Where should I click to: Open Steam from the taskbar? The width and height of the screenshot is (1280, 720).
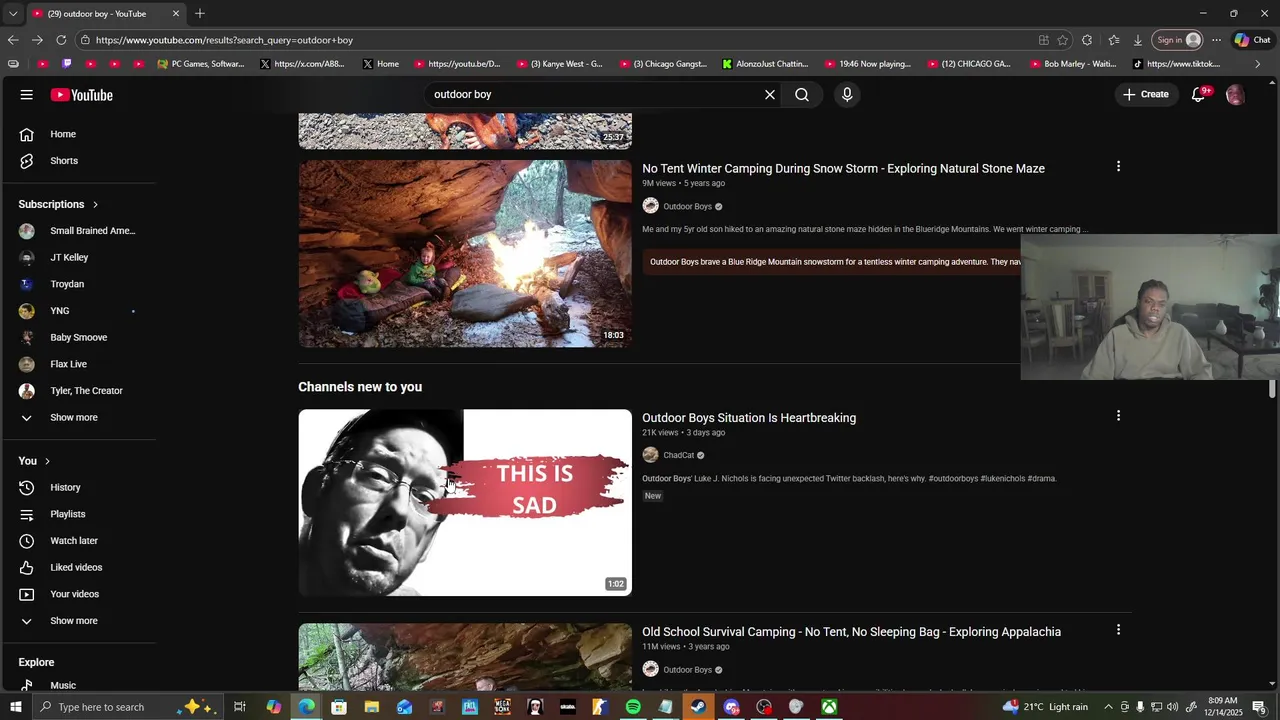pos(698,707)
